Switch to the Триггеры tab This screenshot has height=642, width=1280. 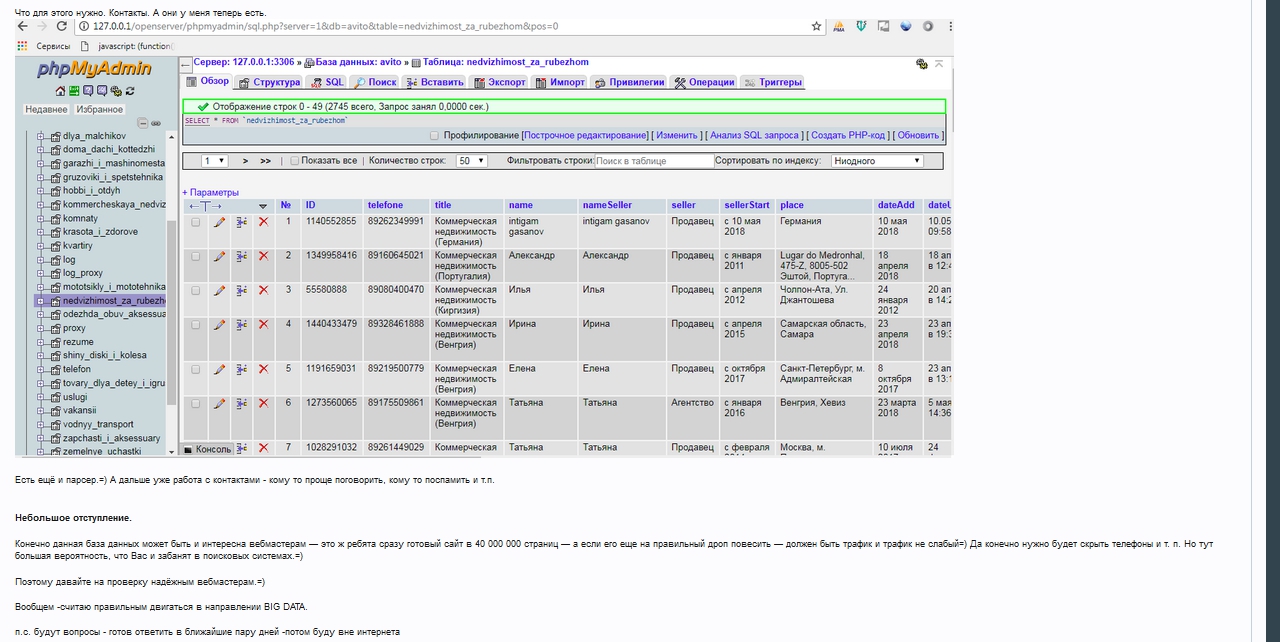tap(773, 82)
